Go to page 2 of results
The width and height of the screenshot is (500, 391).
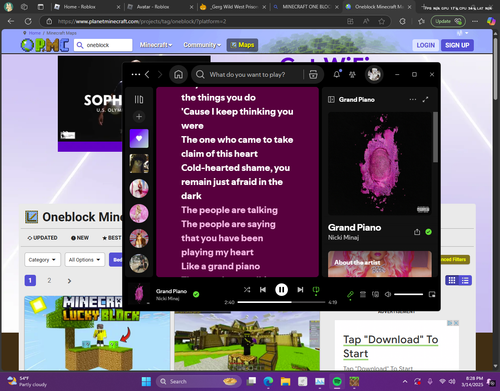tap(49, 280)
